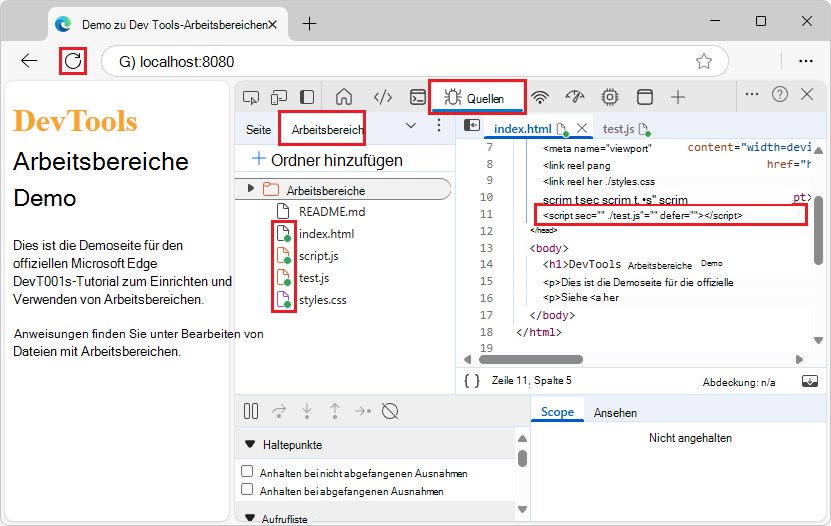Open the Performance tool
831x526 pixels.
pos(575,97)
